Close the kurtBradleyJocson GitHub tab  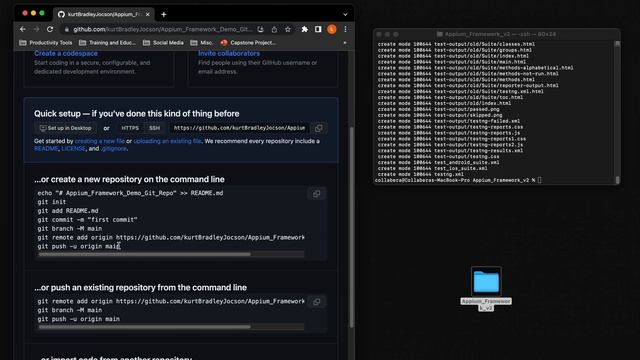[x=148, y=14]
